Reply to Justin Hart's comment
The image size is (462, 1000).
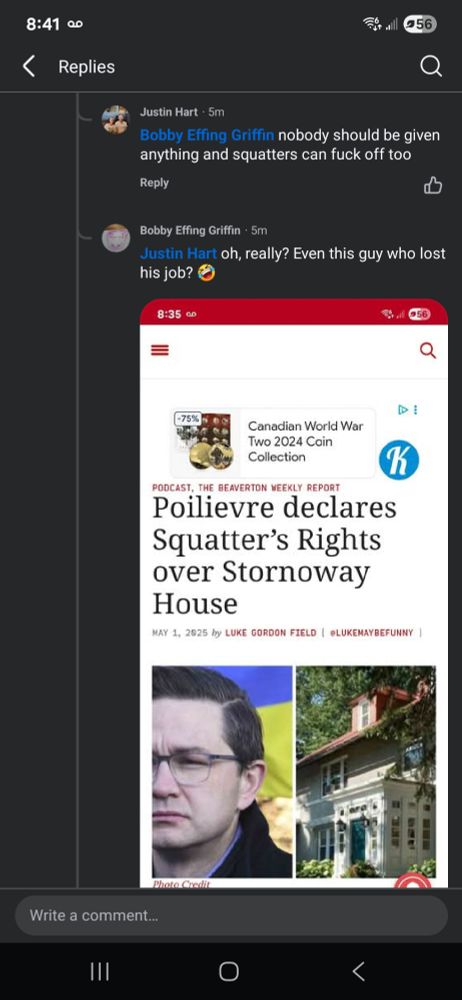coord(154,182)
